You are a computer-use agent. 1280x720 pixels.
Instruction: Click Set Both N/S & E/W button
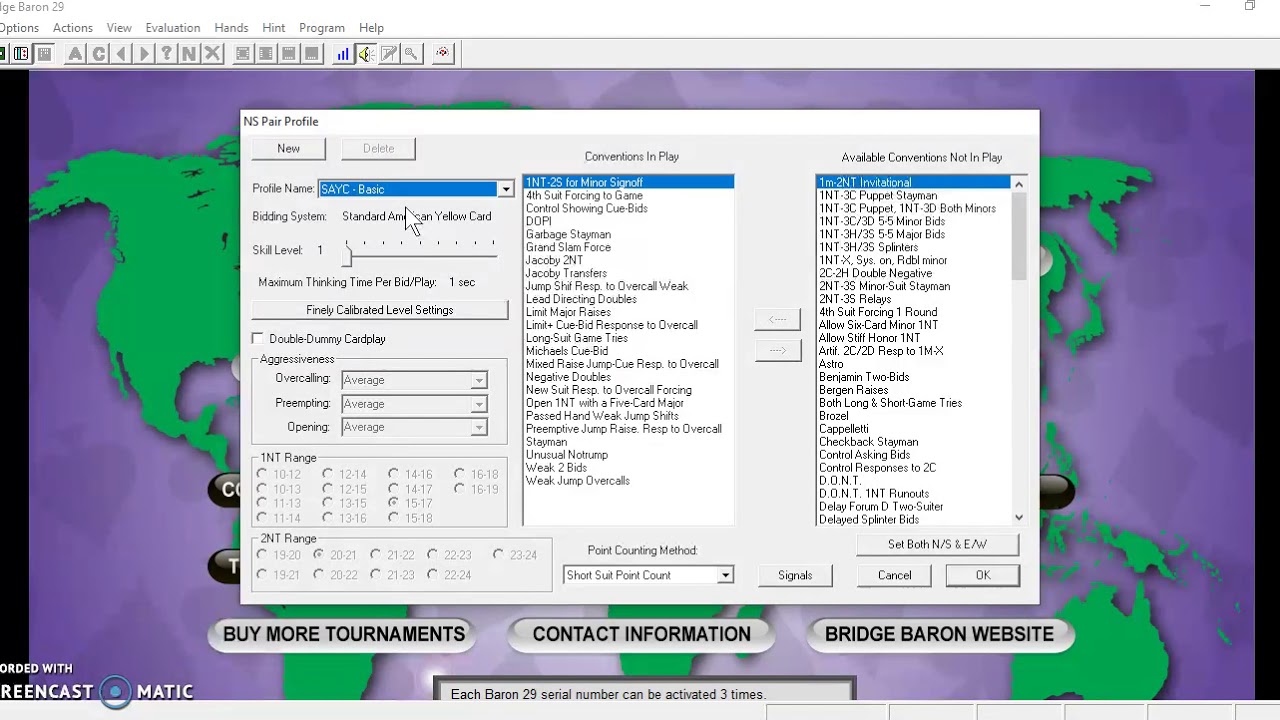click(x=937, y=544)
